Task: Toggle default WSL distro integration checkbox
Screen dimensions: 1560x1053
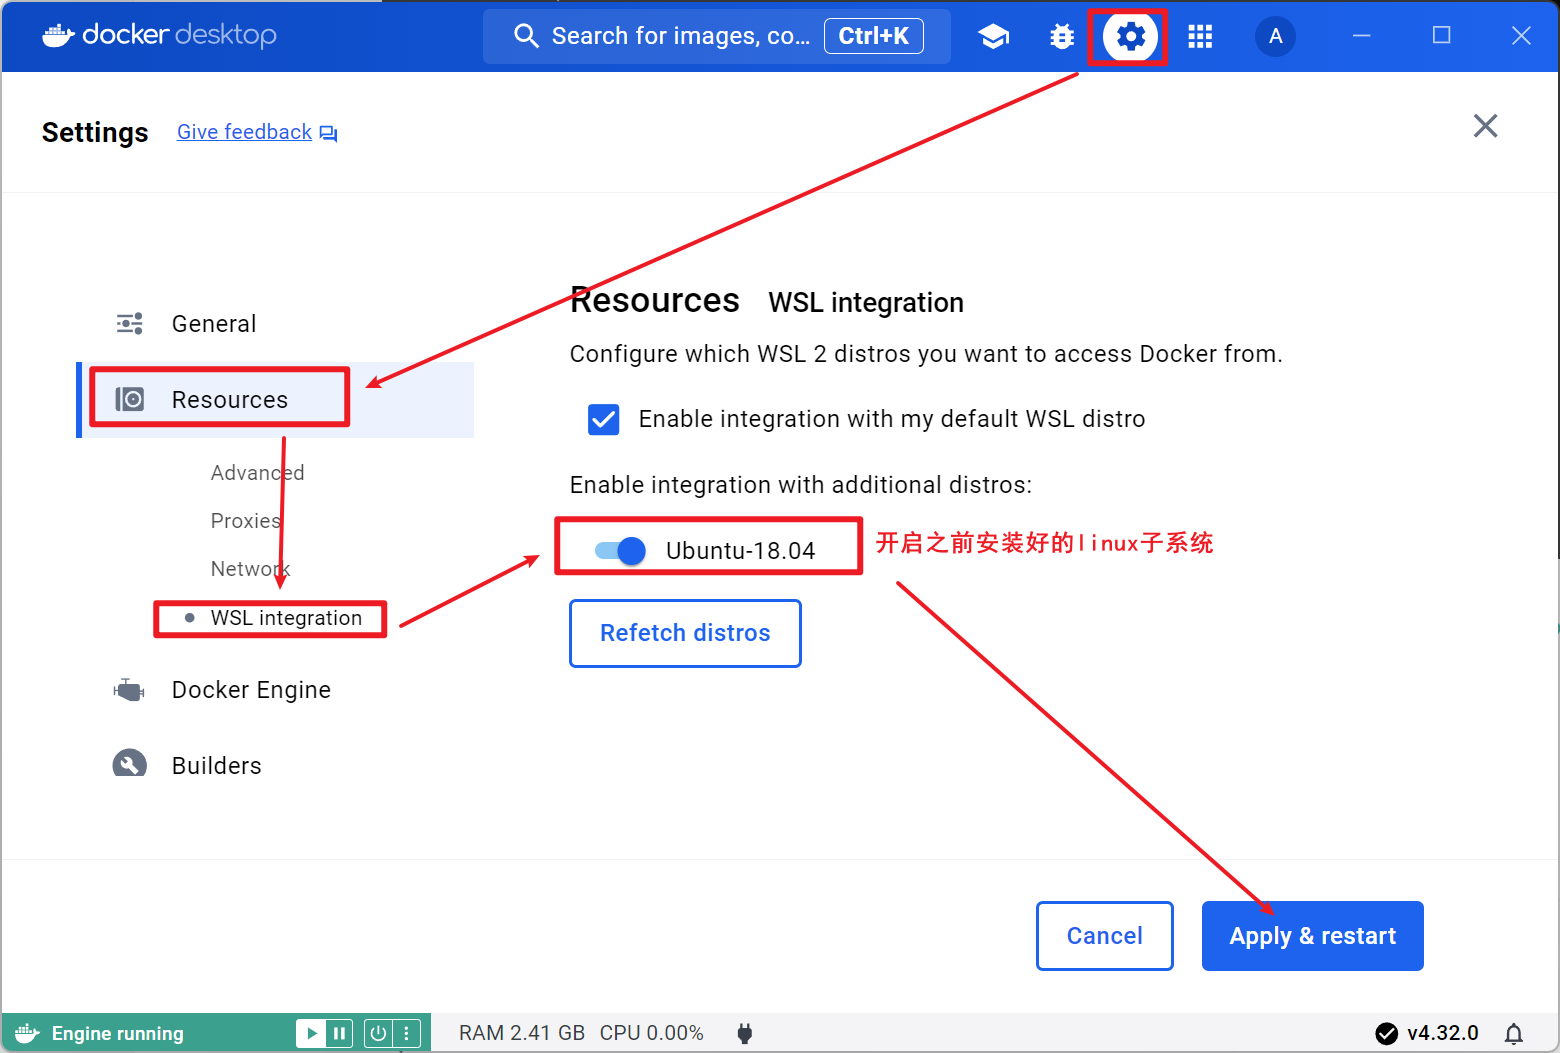Action: coord(604,419)
